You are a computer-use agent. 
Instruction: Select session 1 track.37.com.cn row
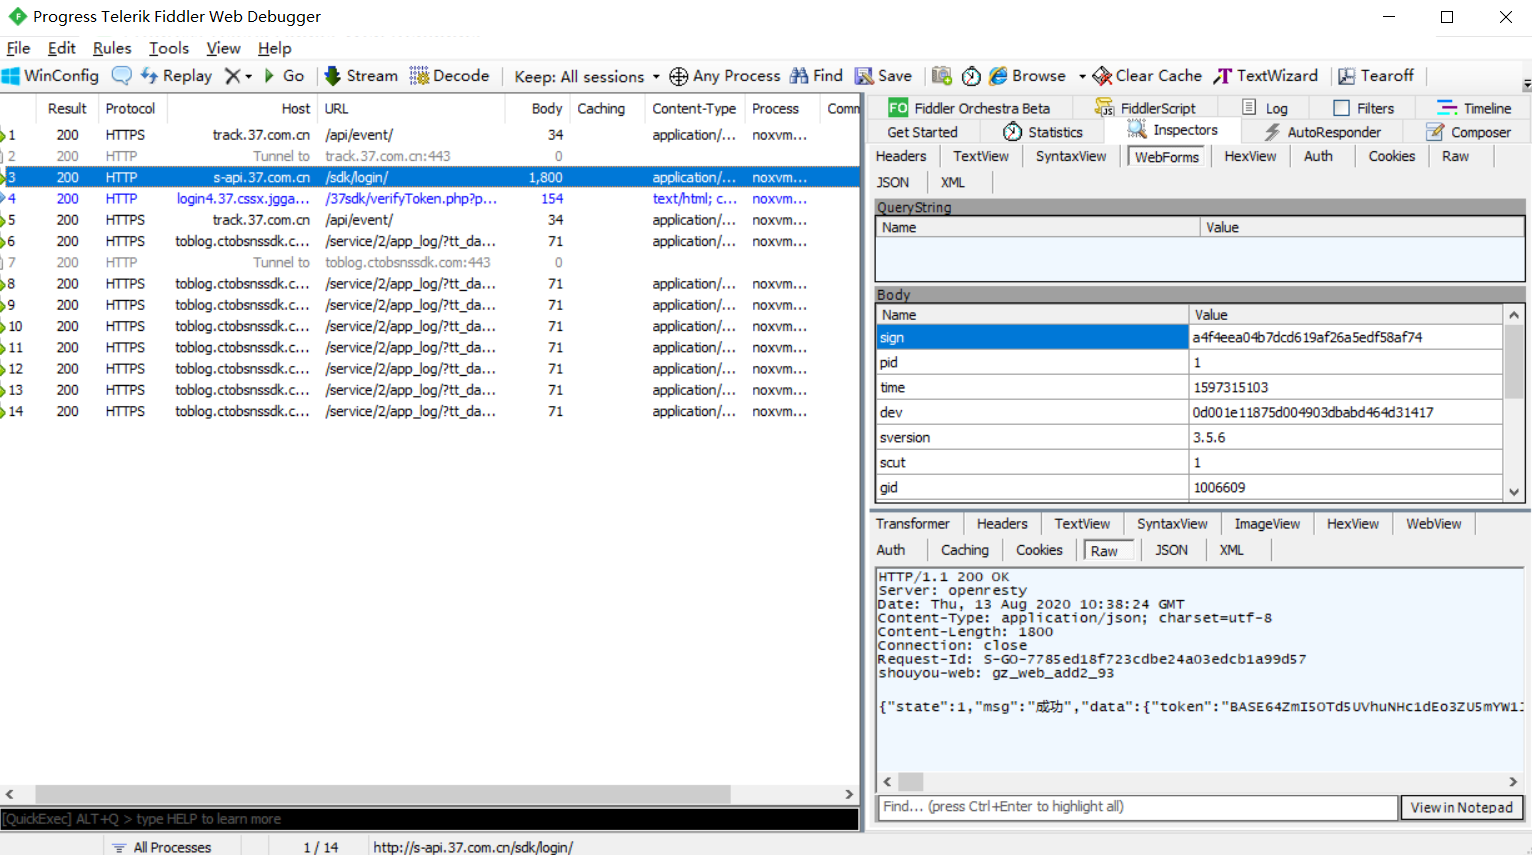pos(430,135)
